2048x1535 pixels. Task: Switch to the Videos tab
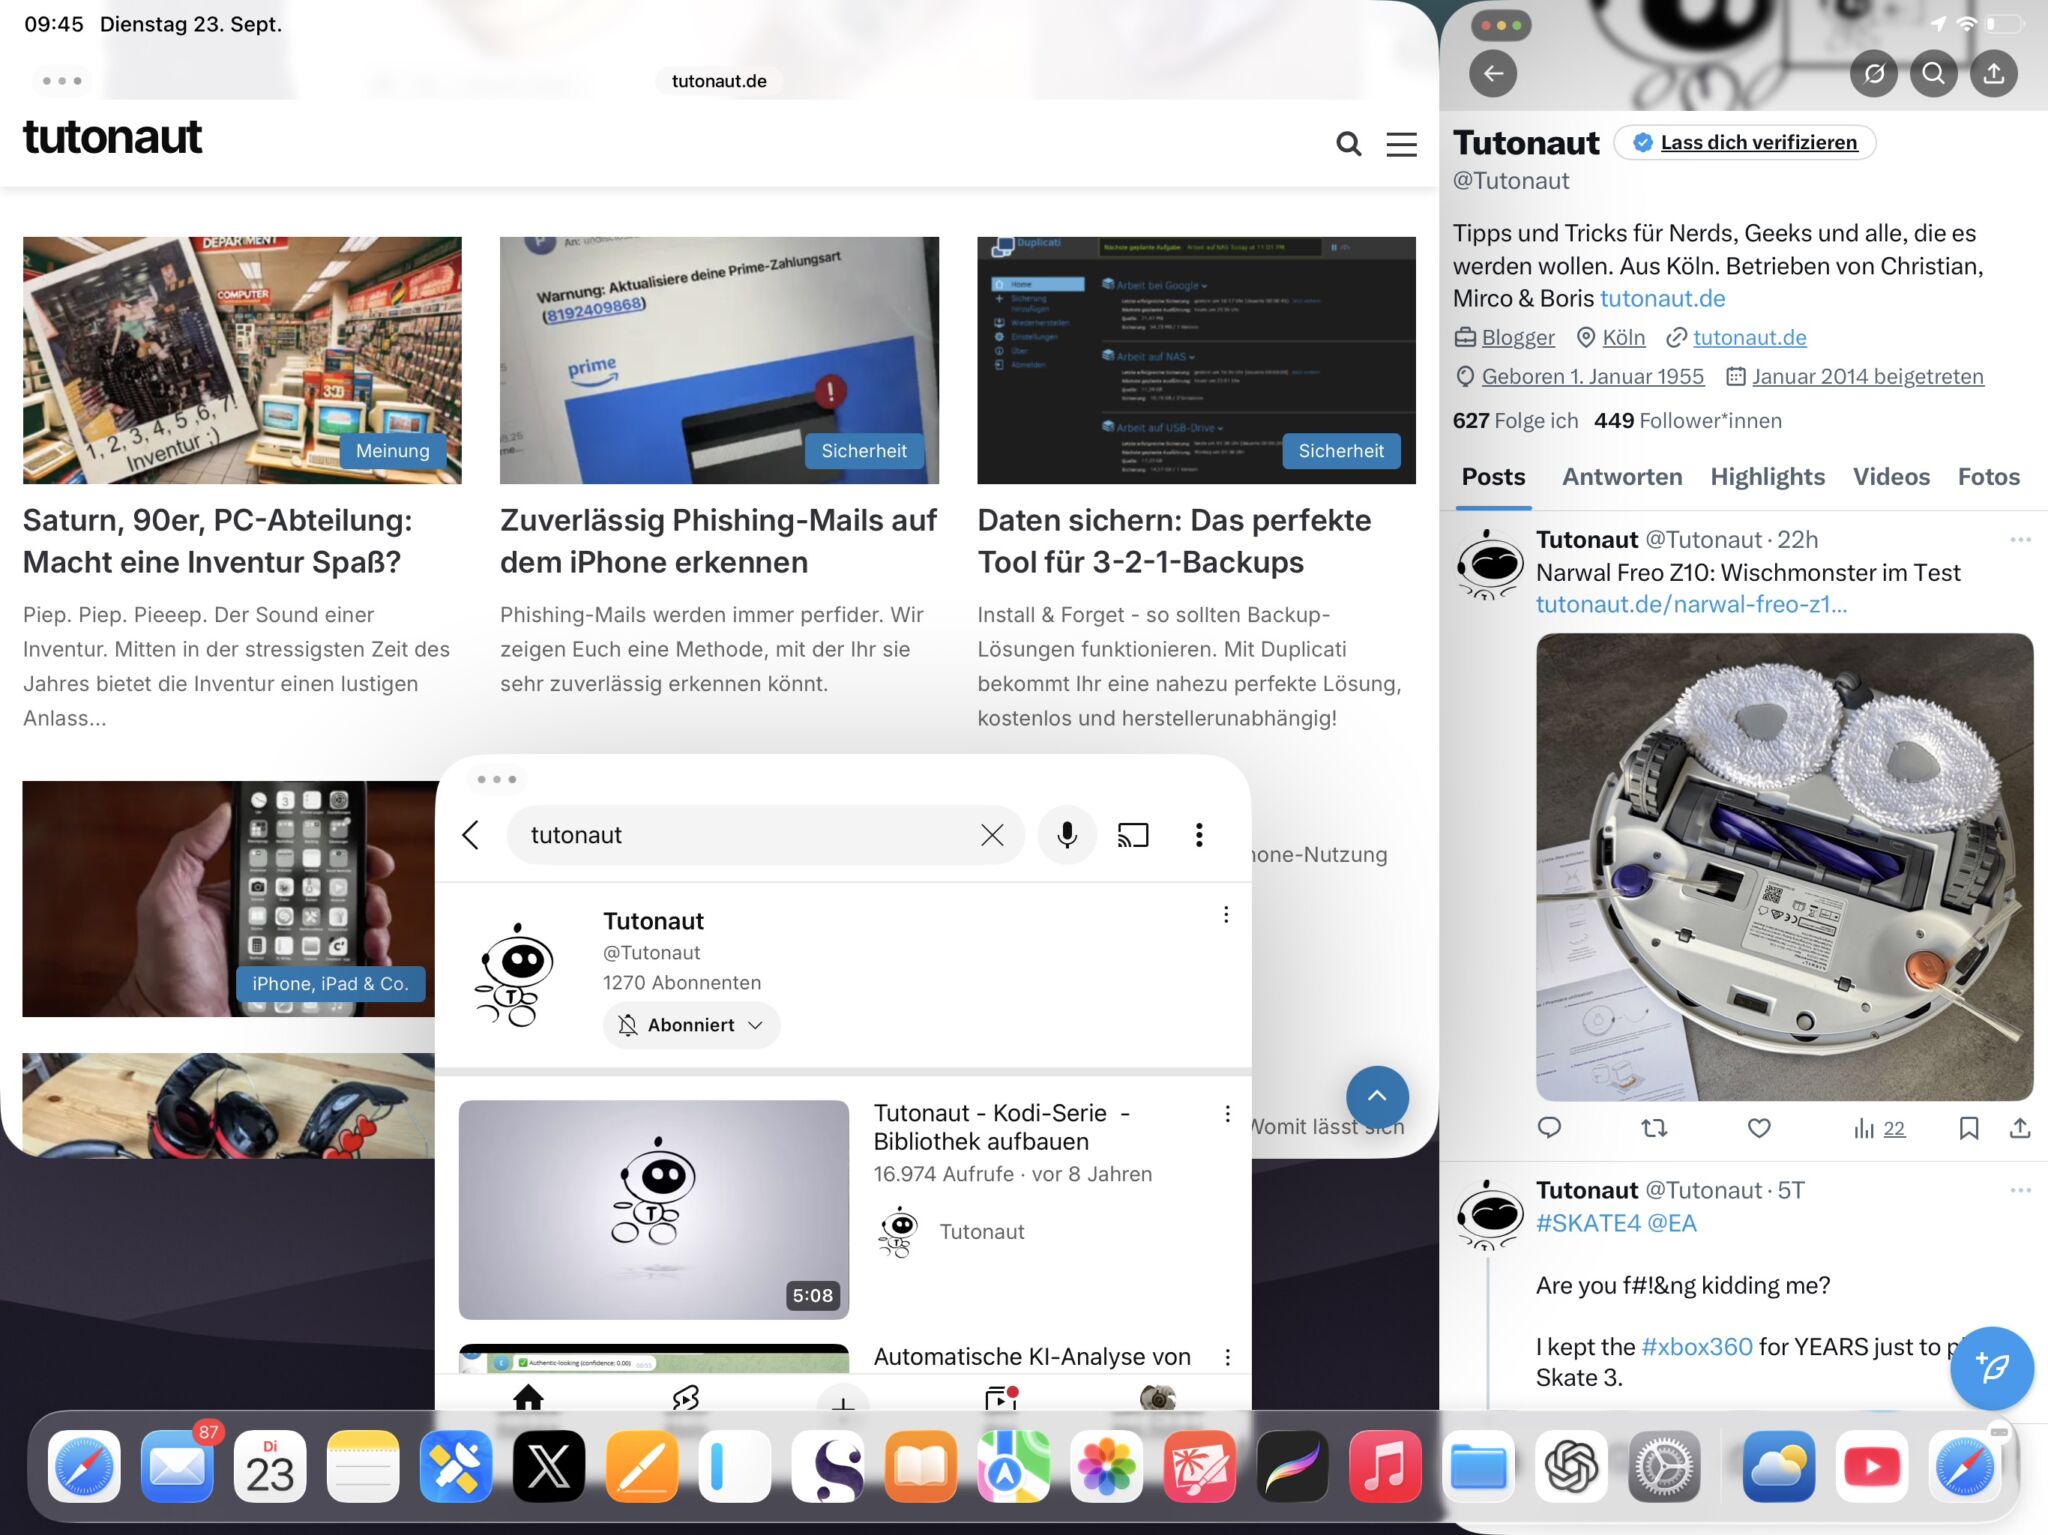[x=1891, y=477]
